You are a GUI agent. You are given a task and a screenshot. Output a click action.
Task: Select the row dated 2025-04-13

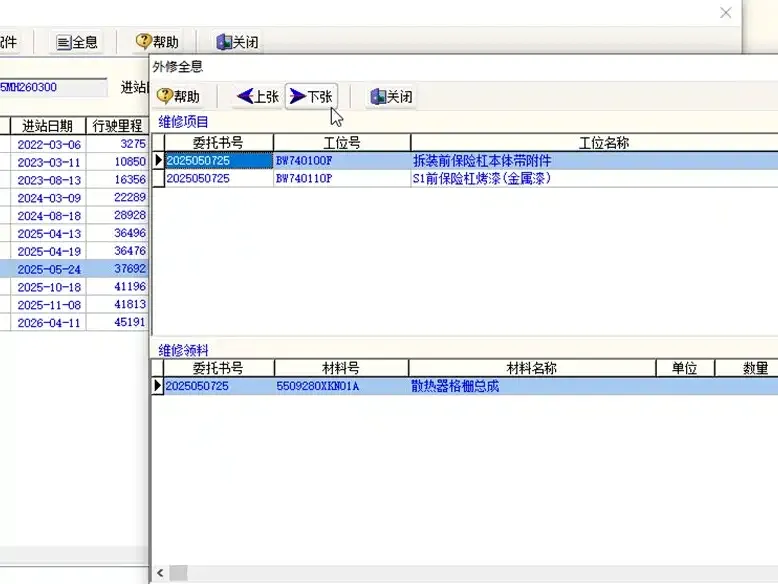(74, 233)
